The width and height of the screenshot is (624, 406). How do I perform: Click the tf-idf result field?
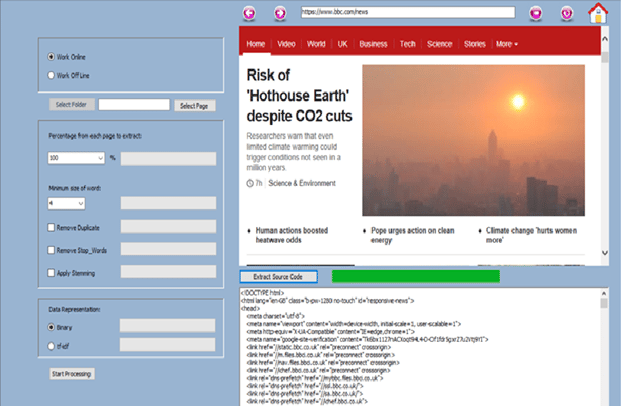pyautogui.click(x=168, y=345)
